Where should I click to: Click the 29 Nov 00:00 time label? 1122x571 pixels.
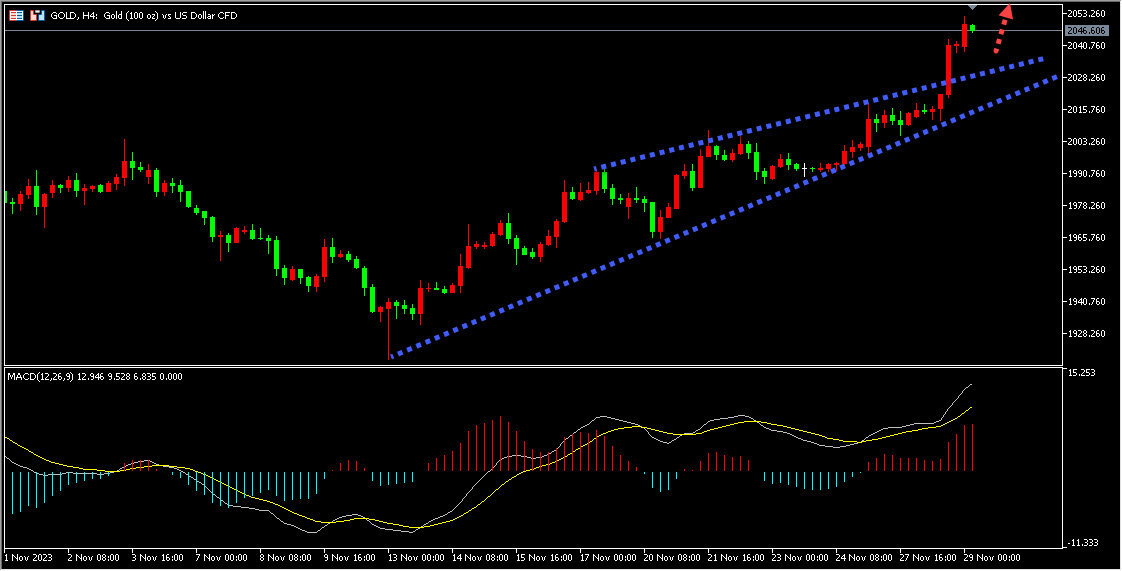(x=990, y=557)
